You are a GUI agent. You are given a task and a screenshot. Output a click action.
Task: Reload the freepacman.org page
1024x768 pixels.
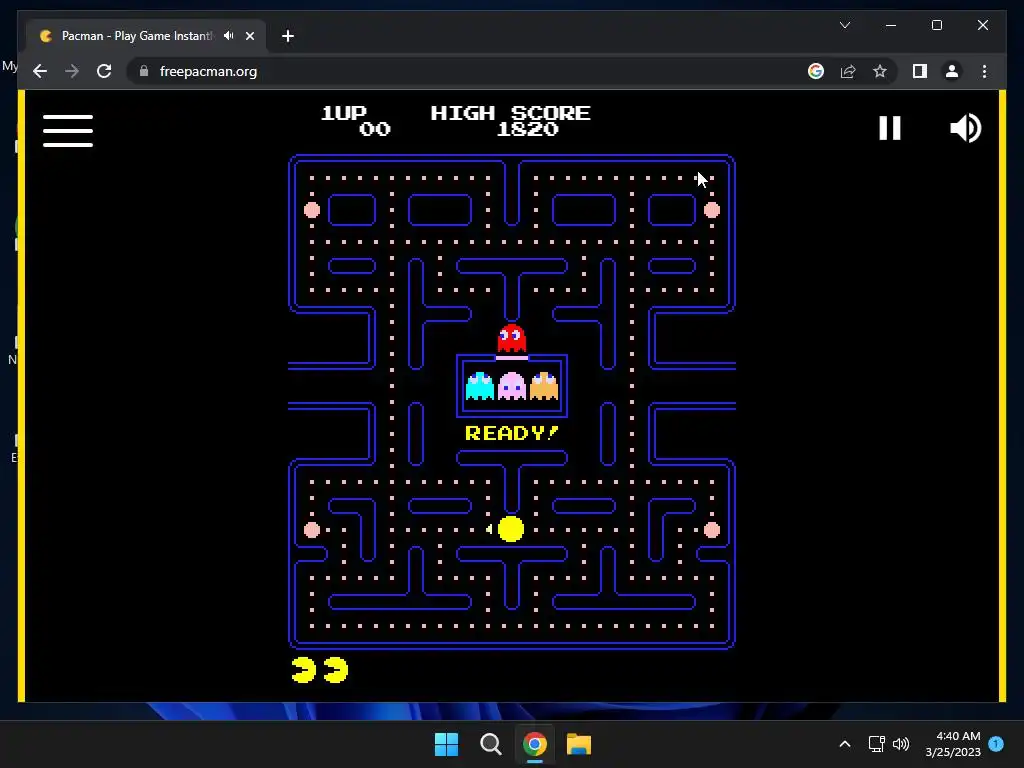pyautogui.click(x=104, y=71)
